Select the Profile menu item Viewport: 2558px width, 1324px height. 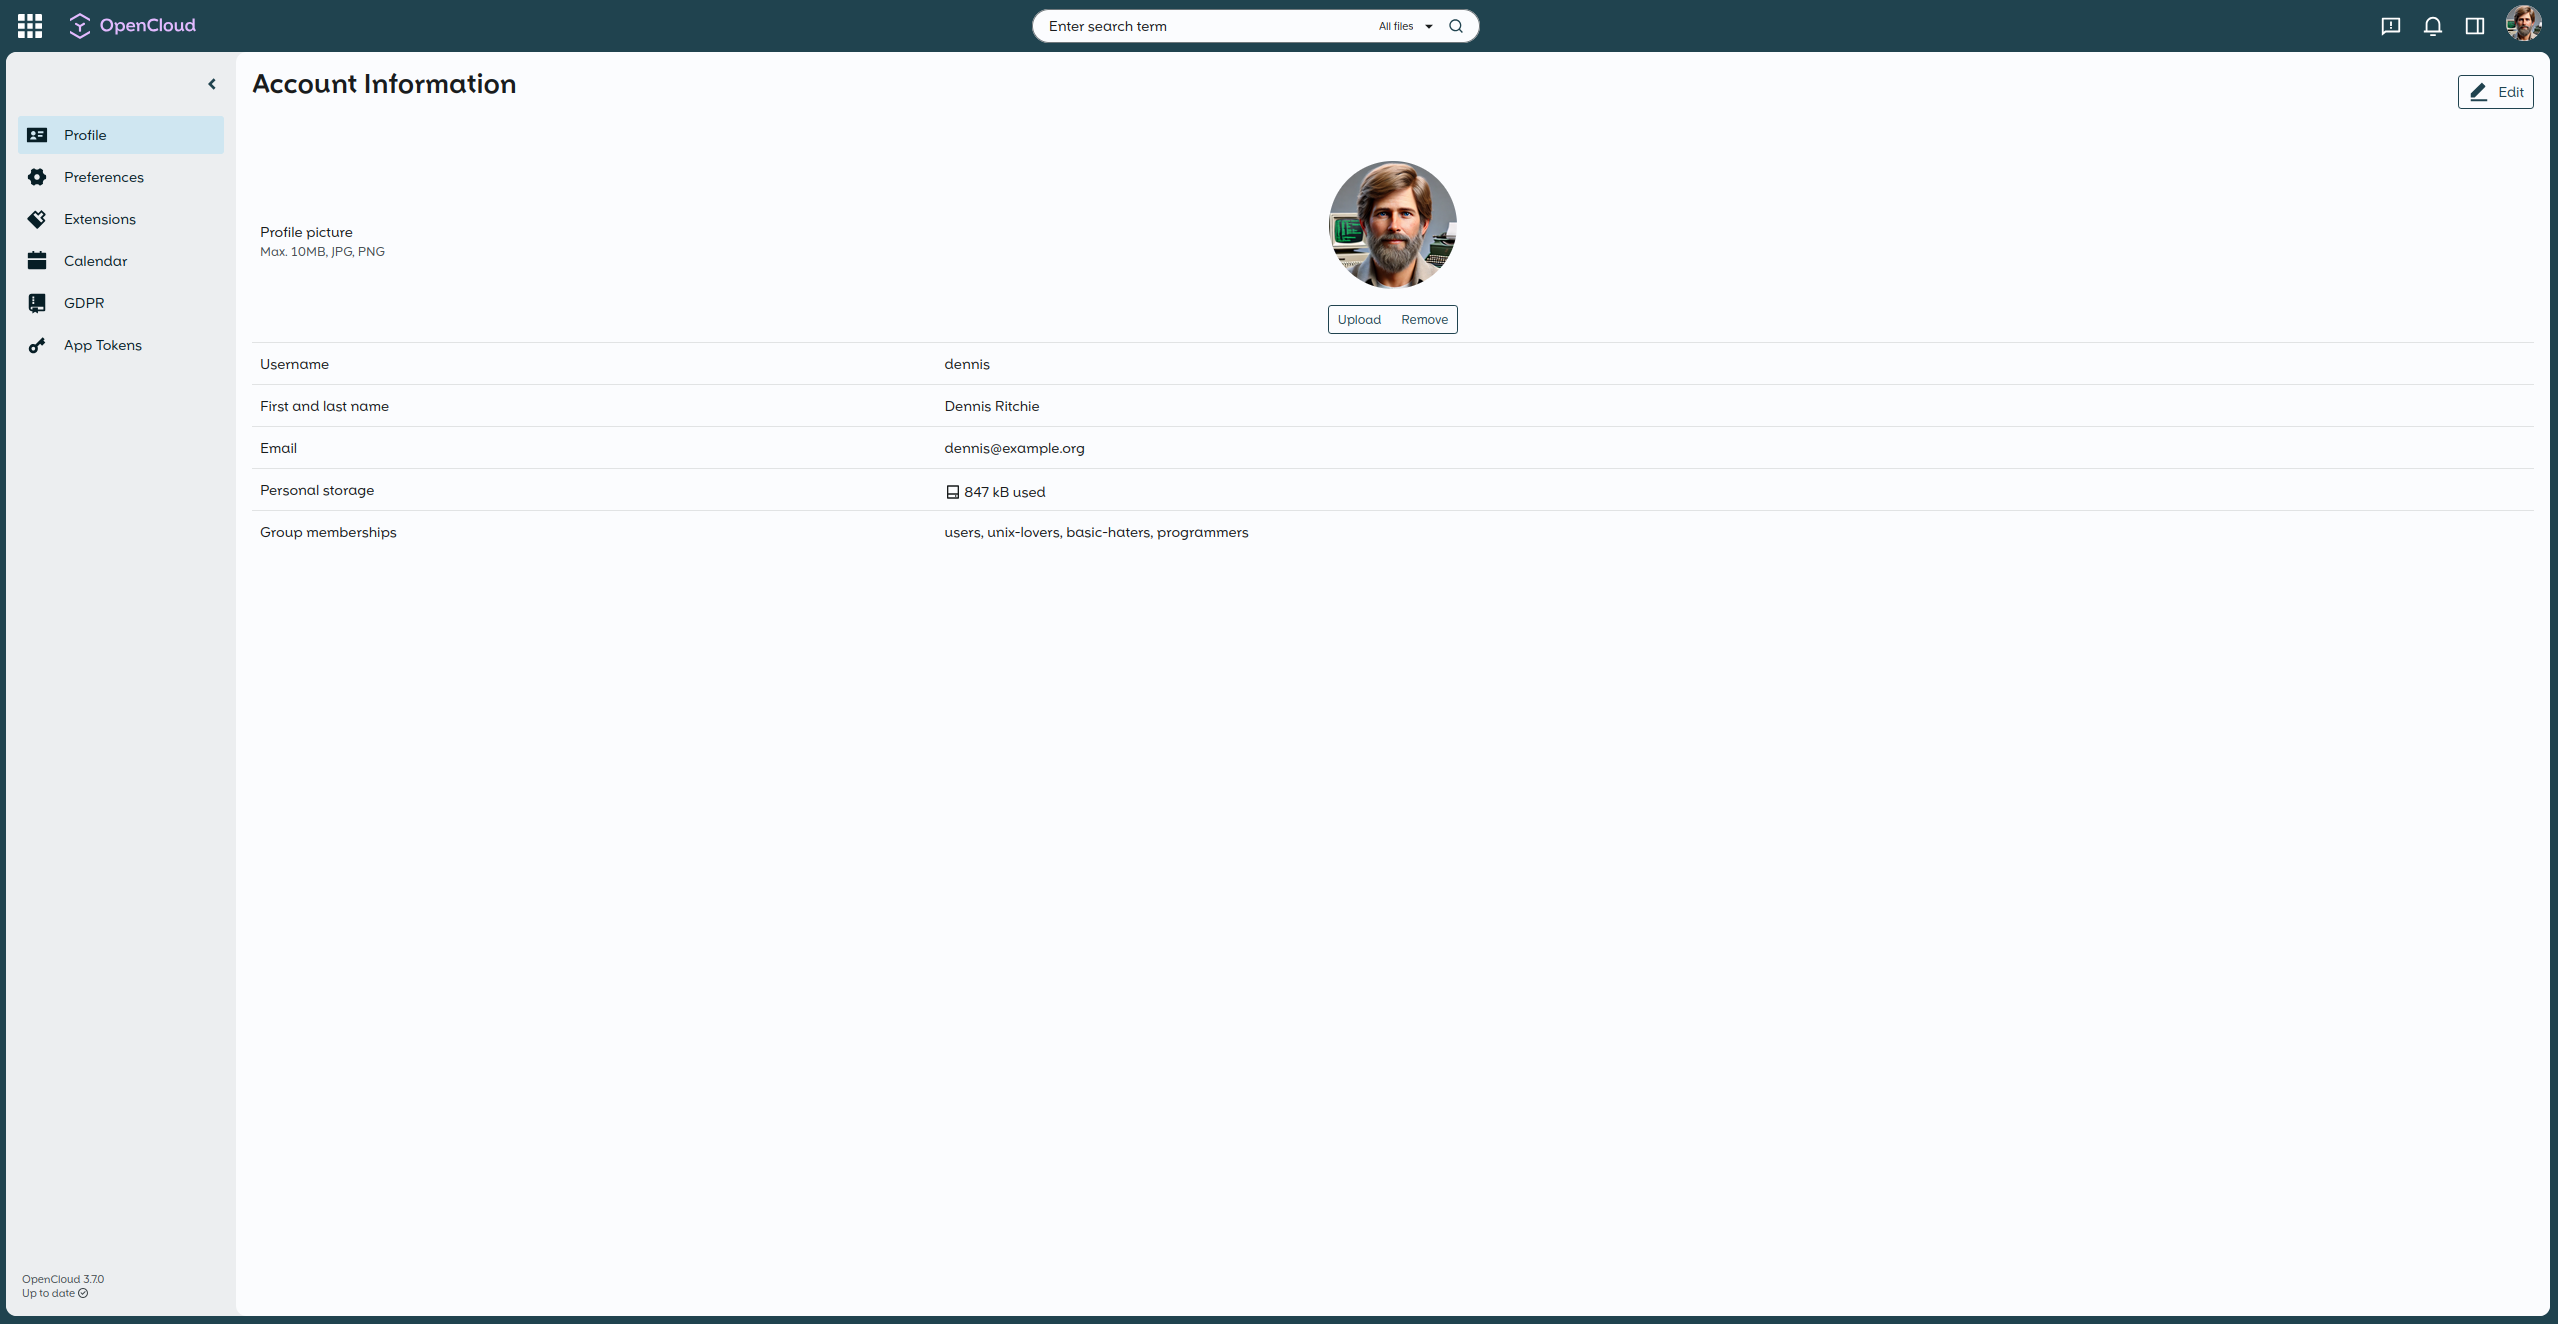click(85, 135)
